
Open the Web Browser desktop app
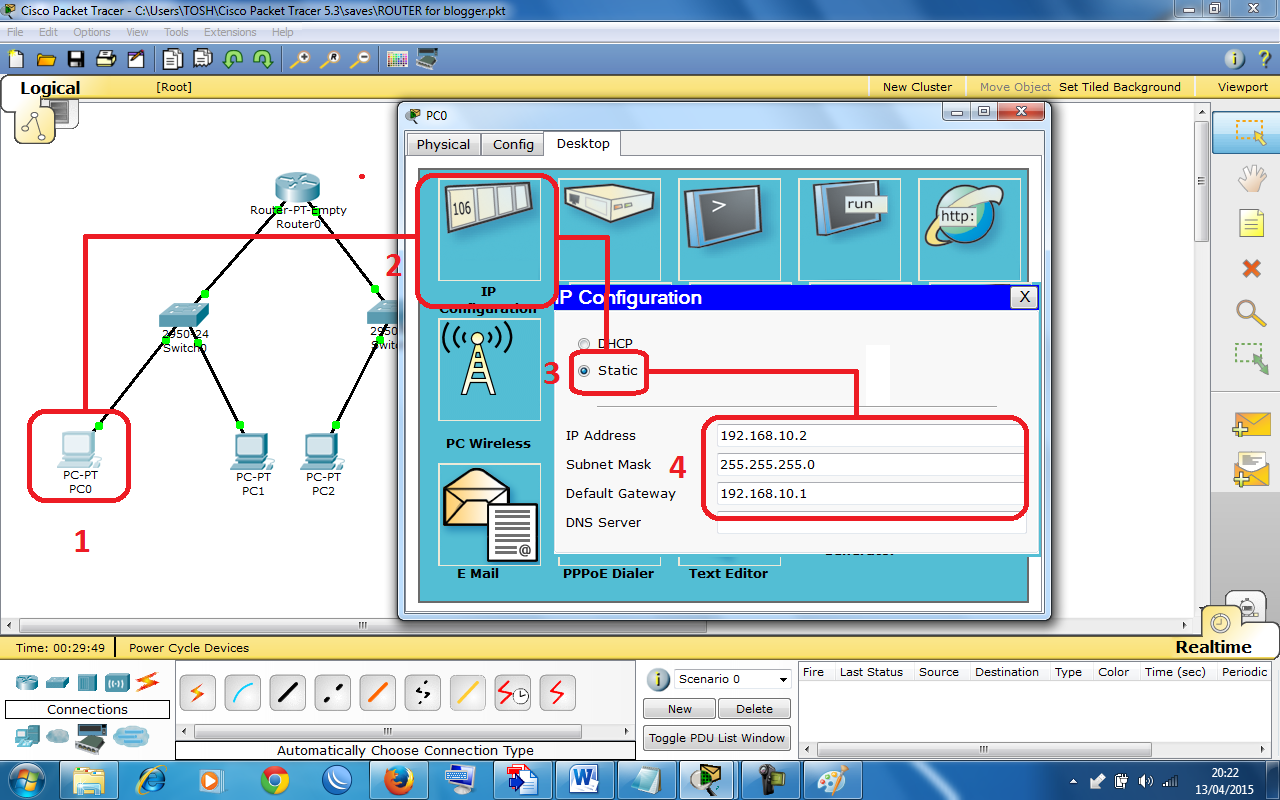point(969,230)
